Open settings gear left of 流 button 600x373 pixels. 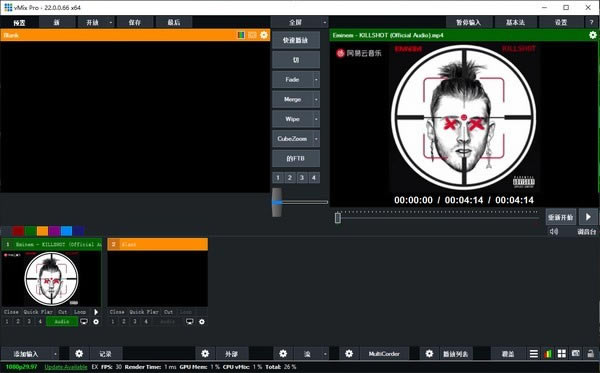point(283,353)
